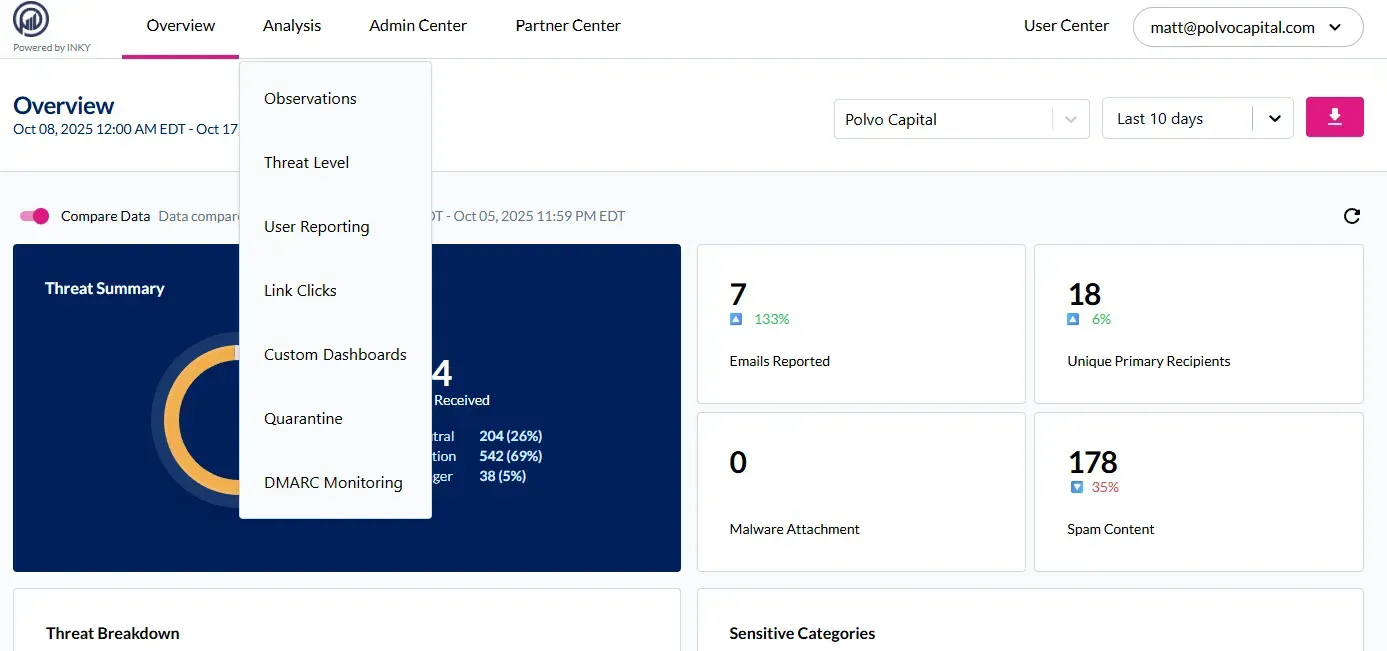The width and height of the screenshot is (1387, 651).
Task: Select Observations from the Analysis menu
Action: (310, 99)
